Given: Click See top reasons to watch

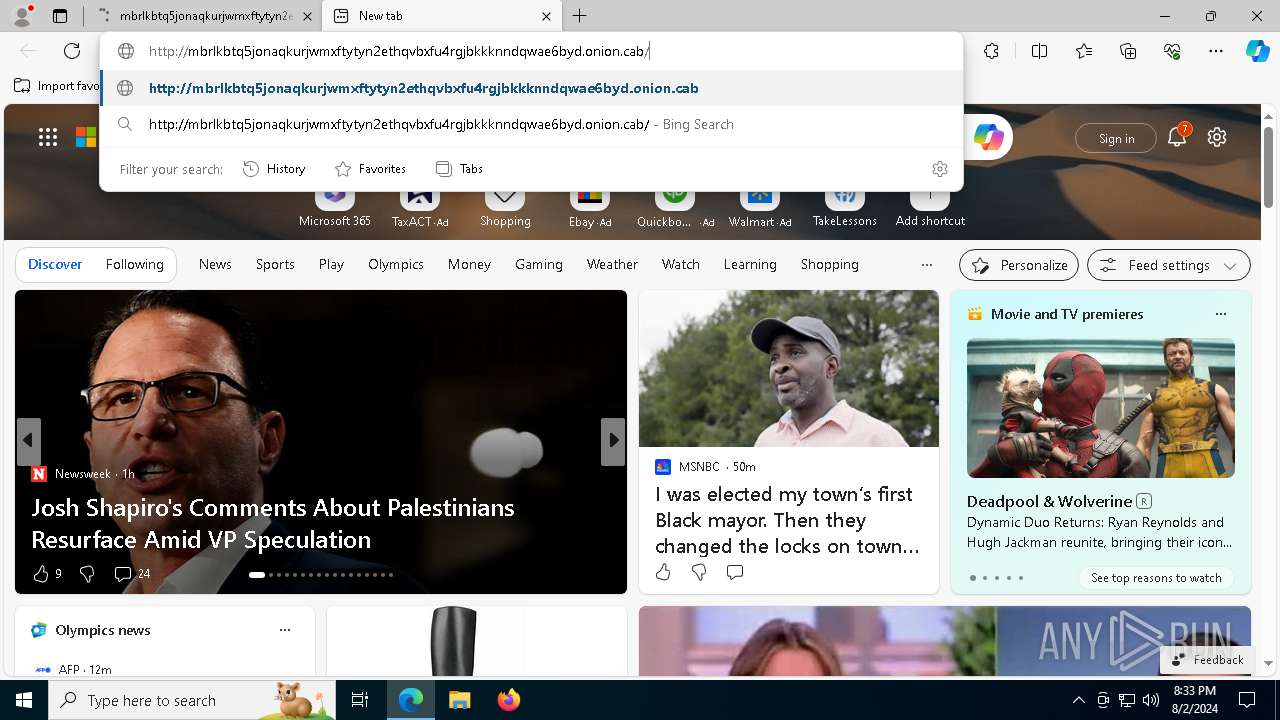Looking at the screenshot, I should tap(1156, 578).
